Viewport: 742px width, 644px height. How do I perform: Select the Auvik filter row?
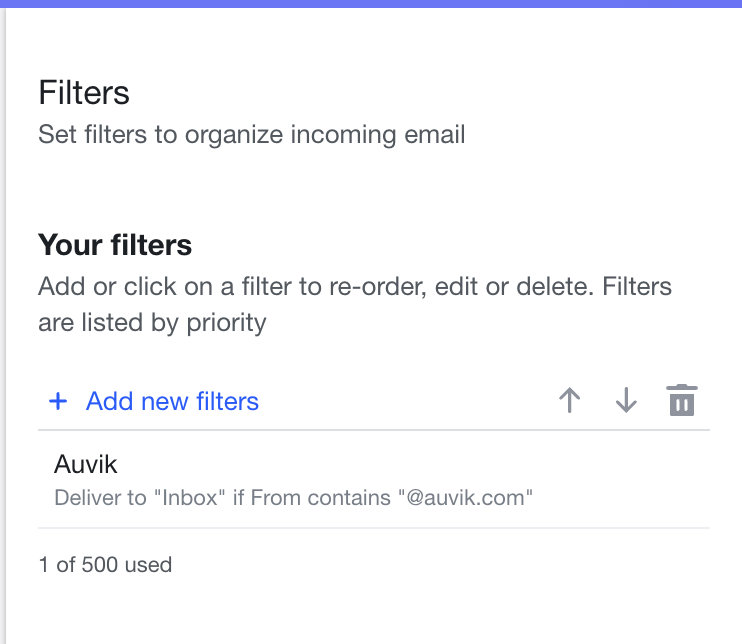(374, 479)
